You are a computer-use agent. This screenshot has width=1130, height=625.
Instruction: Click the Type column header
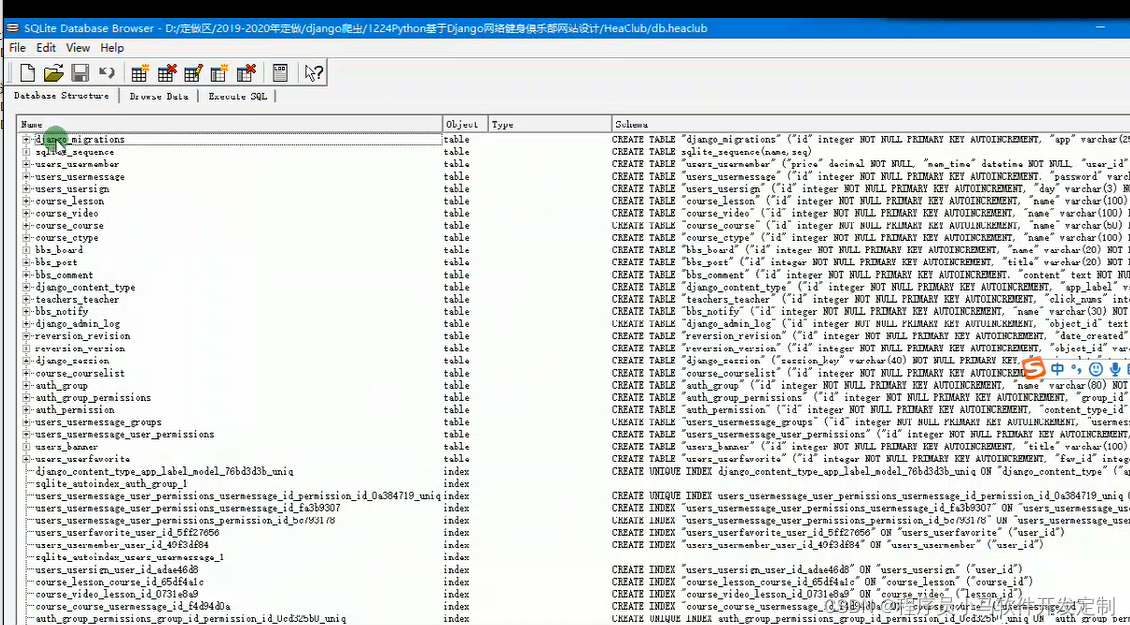[550, 124]
